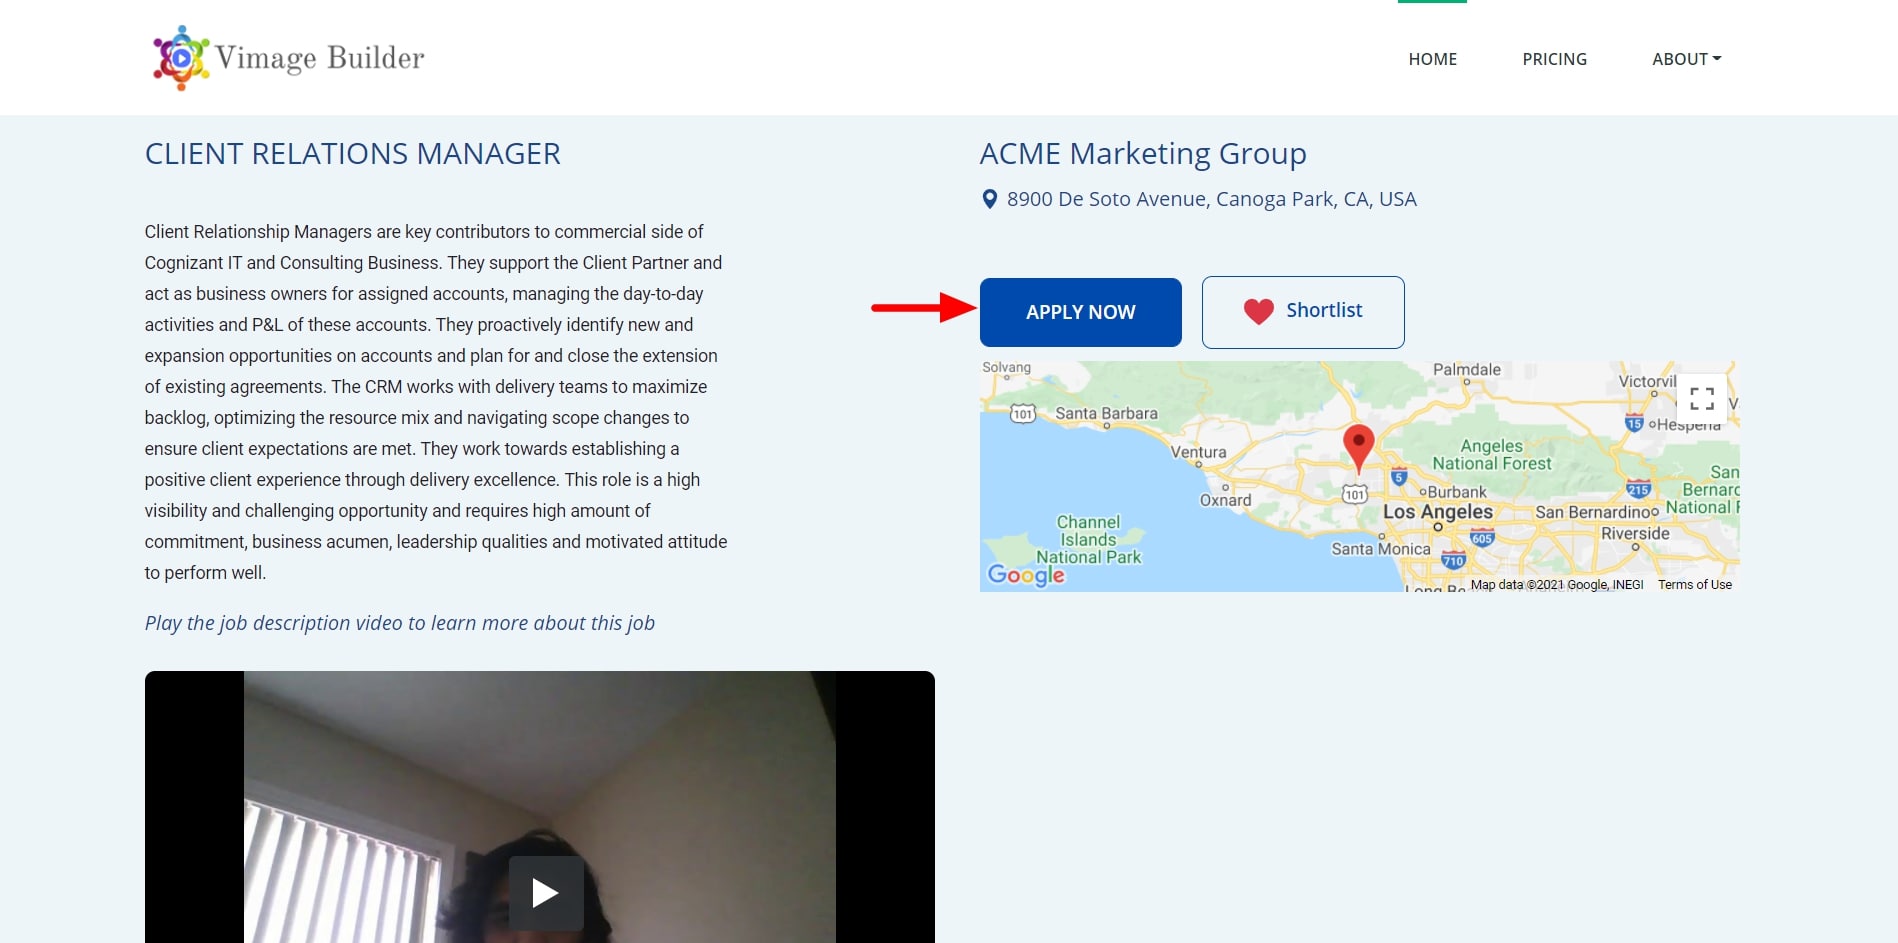1898x943 pixels.
Task: Click the Interstate 215 shield on map
Action: click(1638, 489)
